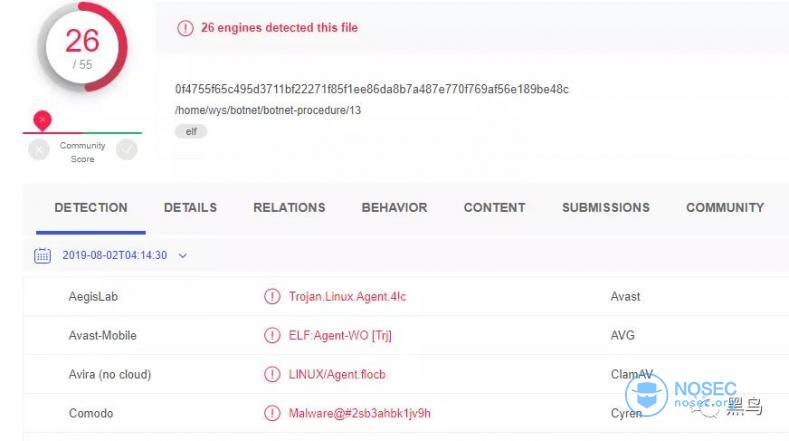This screenshot has width=789, height=441.
Task: Select the elf file tag
Action: pos(191,131)
